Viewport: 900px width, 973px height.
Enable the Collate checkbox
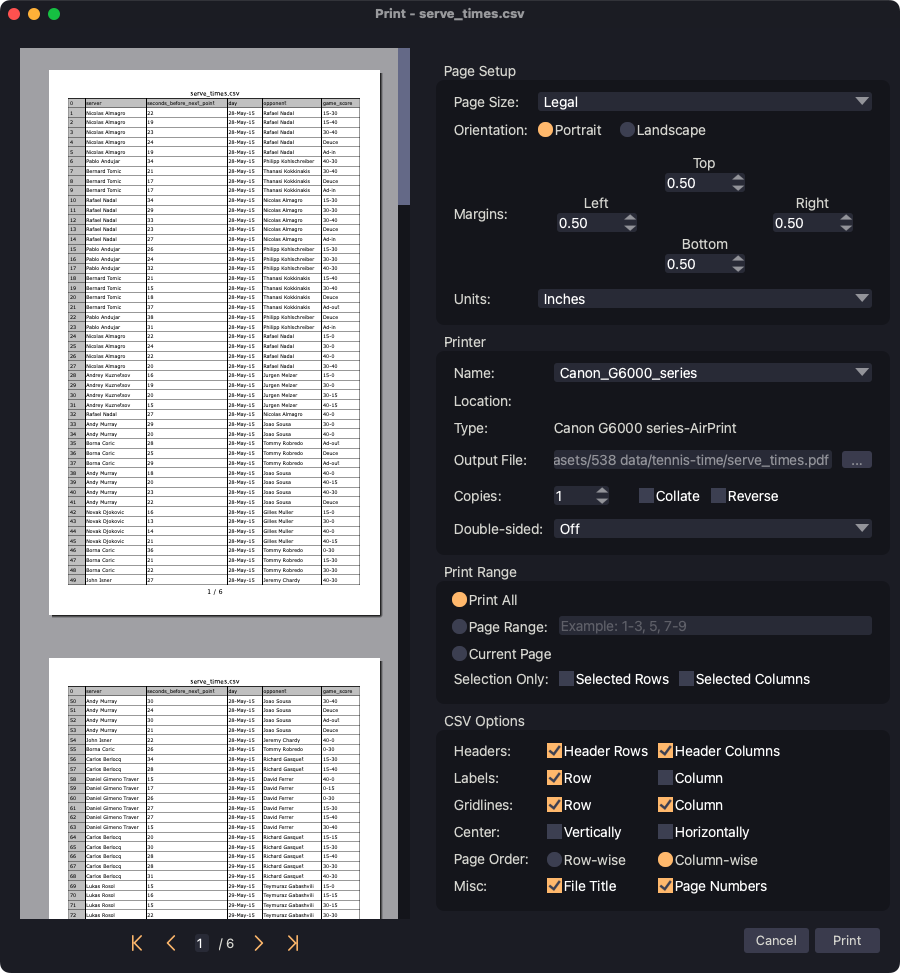pos(646,496)
